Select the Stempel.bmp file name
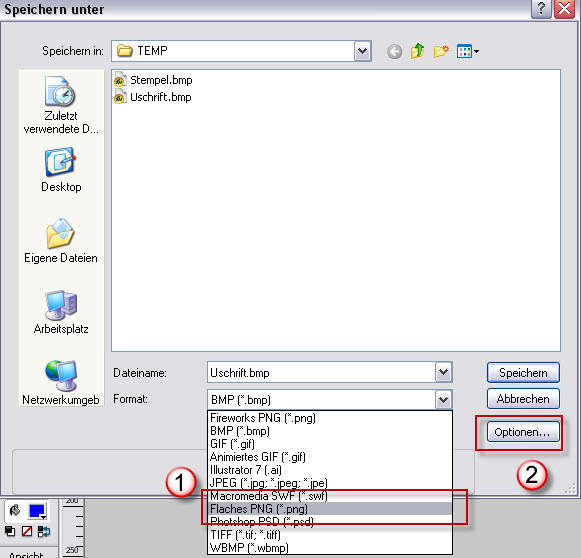581x558 pixels. (x=161, y=80)
